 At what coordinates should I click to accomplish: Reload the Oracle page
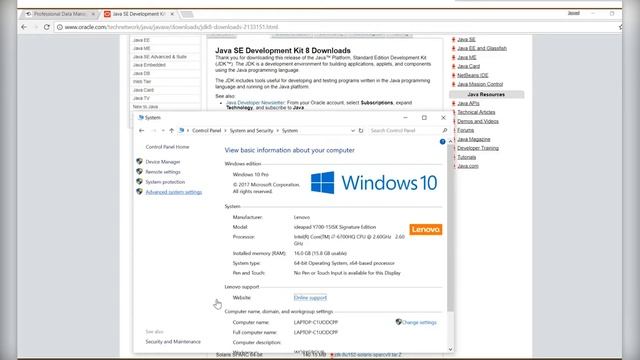[x=47, y=27]
